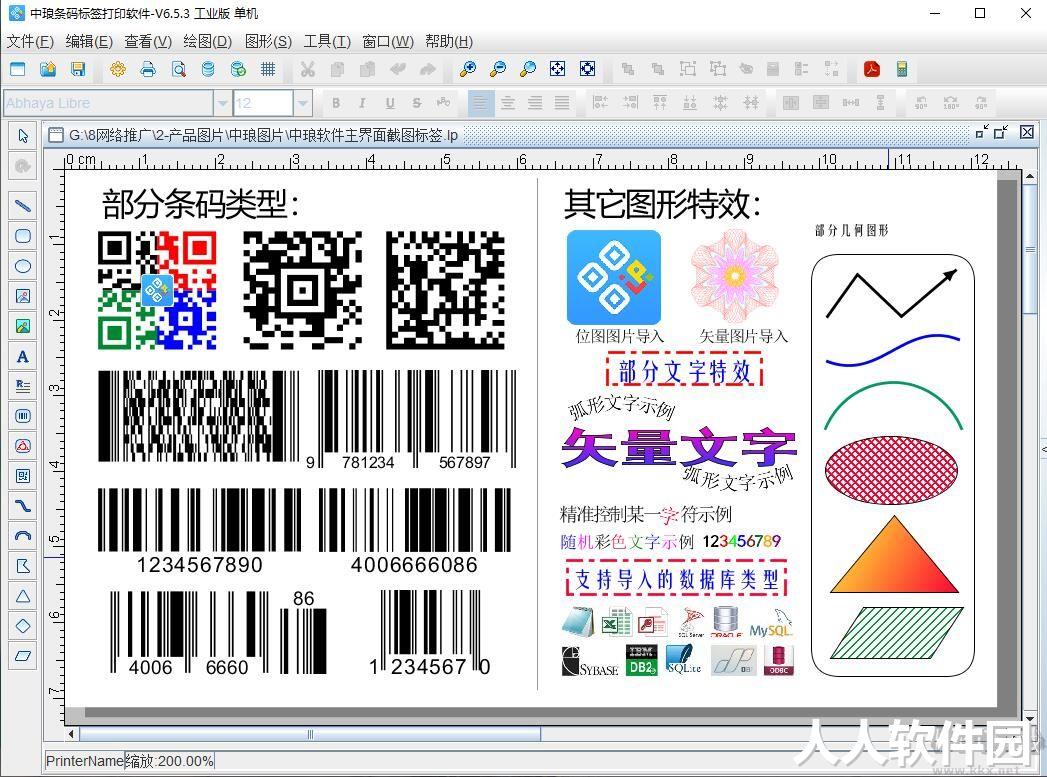1047x777 pixels.
Task: Click the fit-to-window zoom icon
Action: click(558, 69)
